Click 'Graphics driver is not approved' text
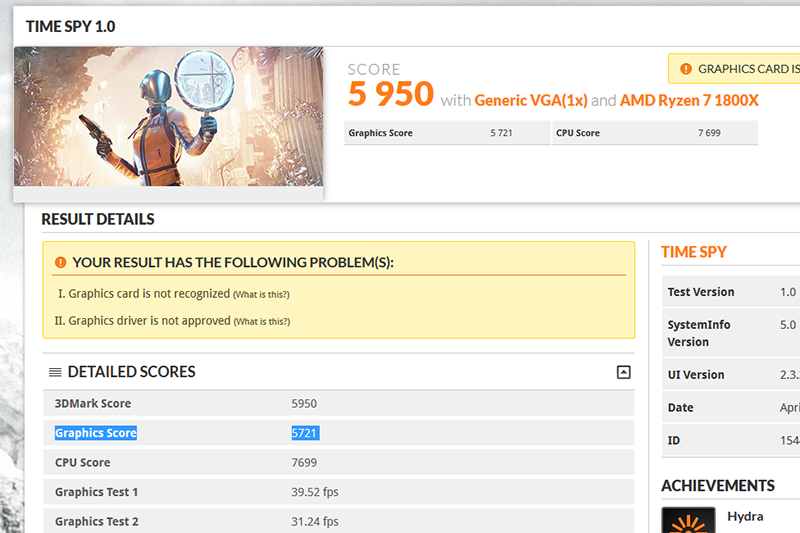Viewport: 800px width, 533px height. [149, 321]
